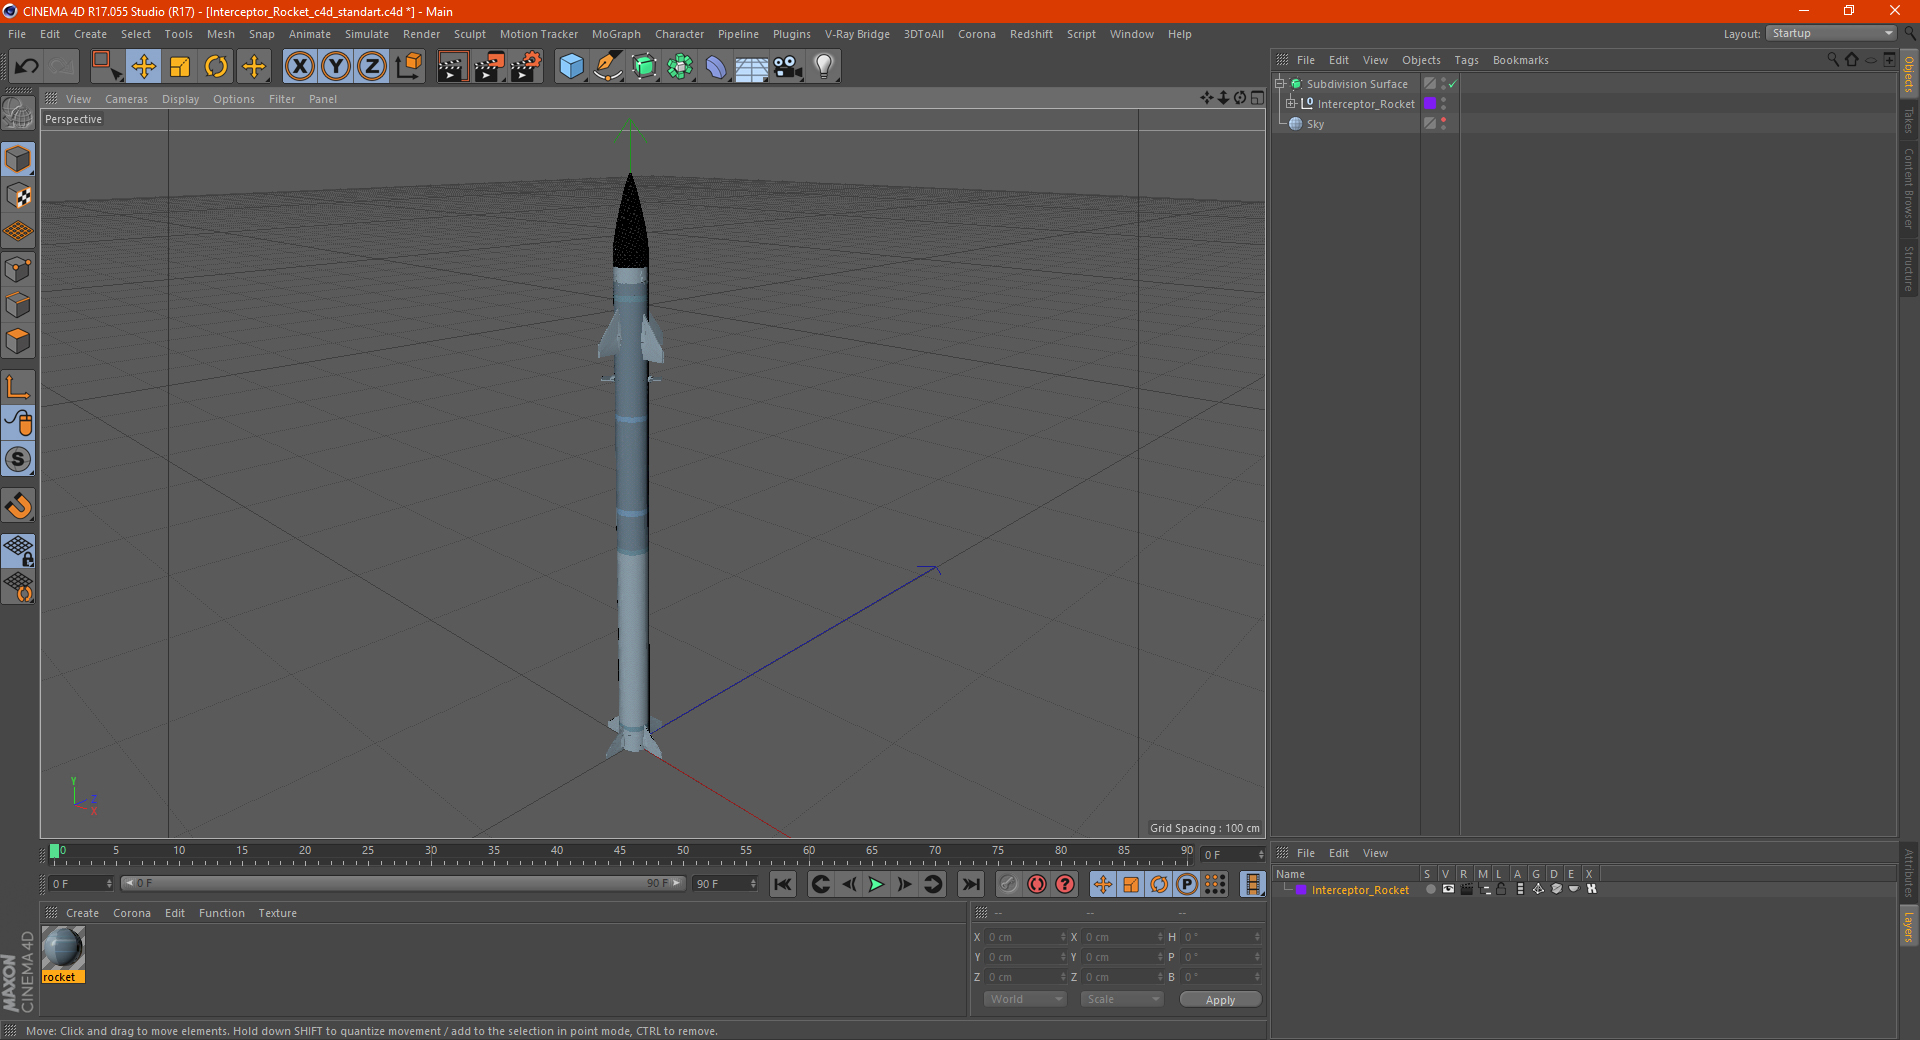
Task: Toggle X axis lock
Action: 299,67
